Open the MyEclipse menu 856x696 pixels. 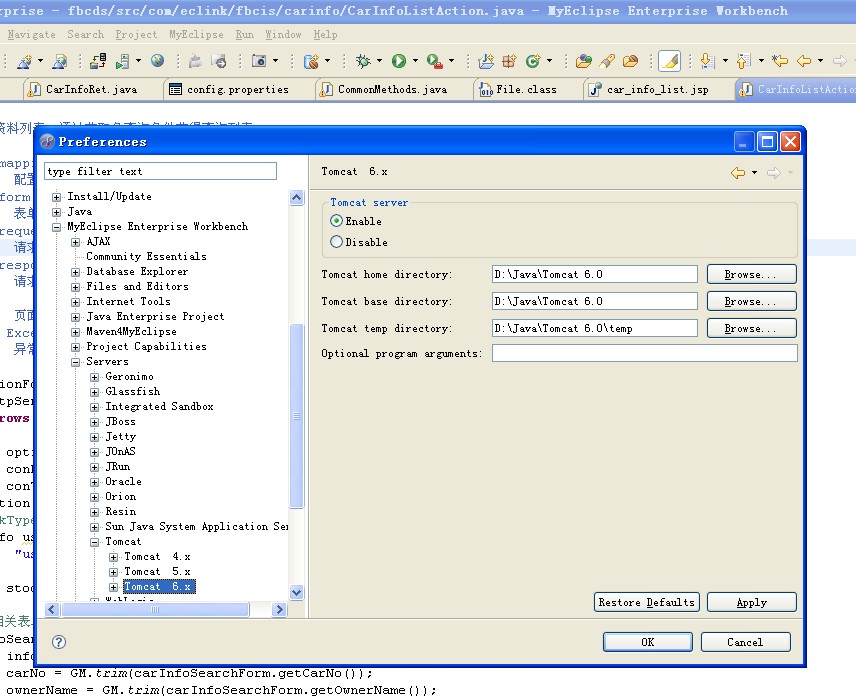tap(196, 34)
